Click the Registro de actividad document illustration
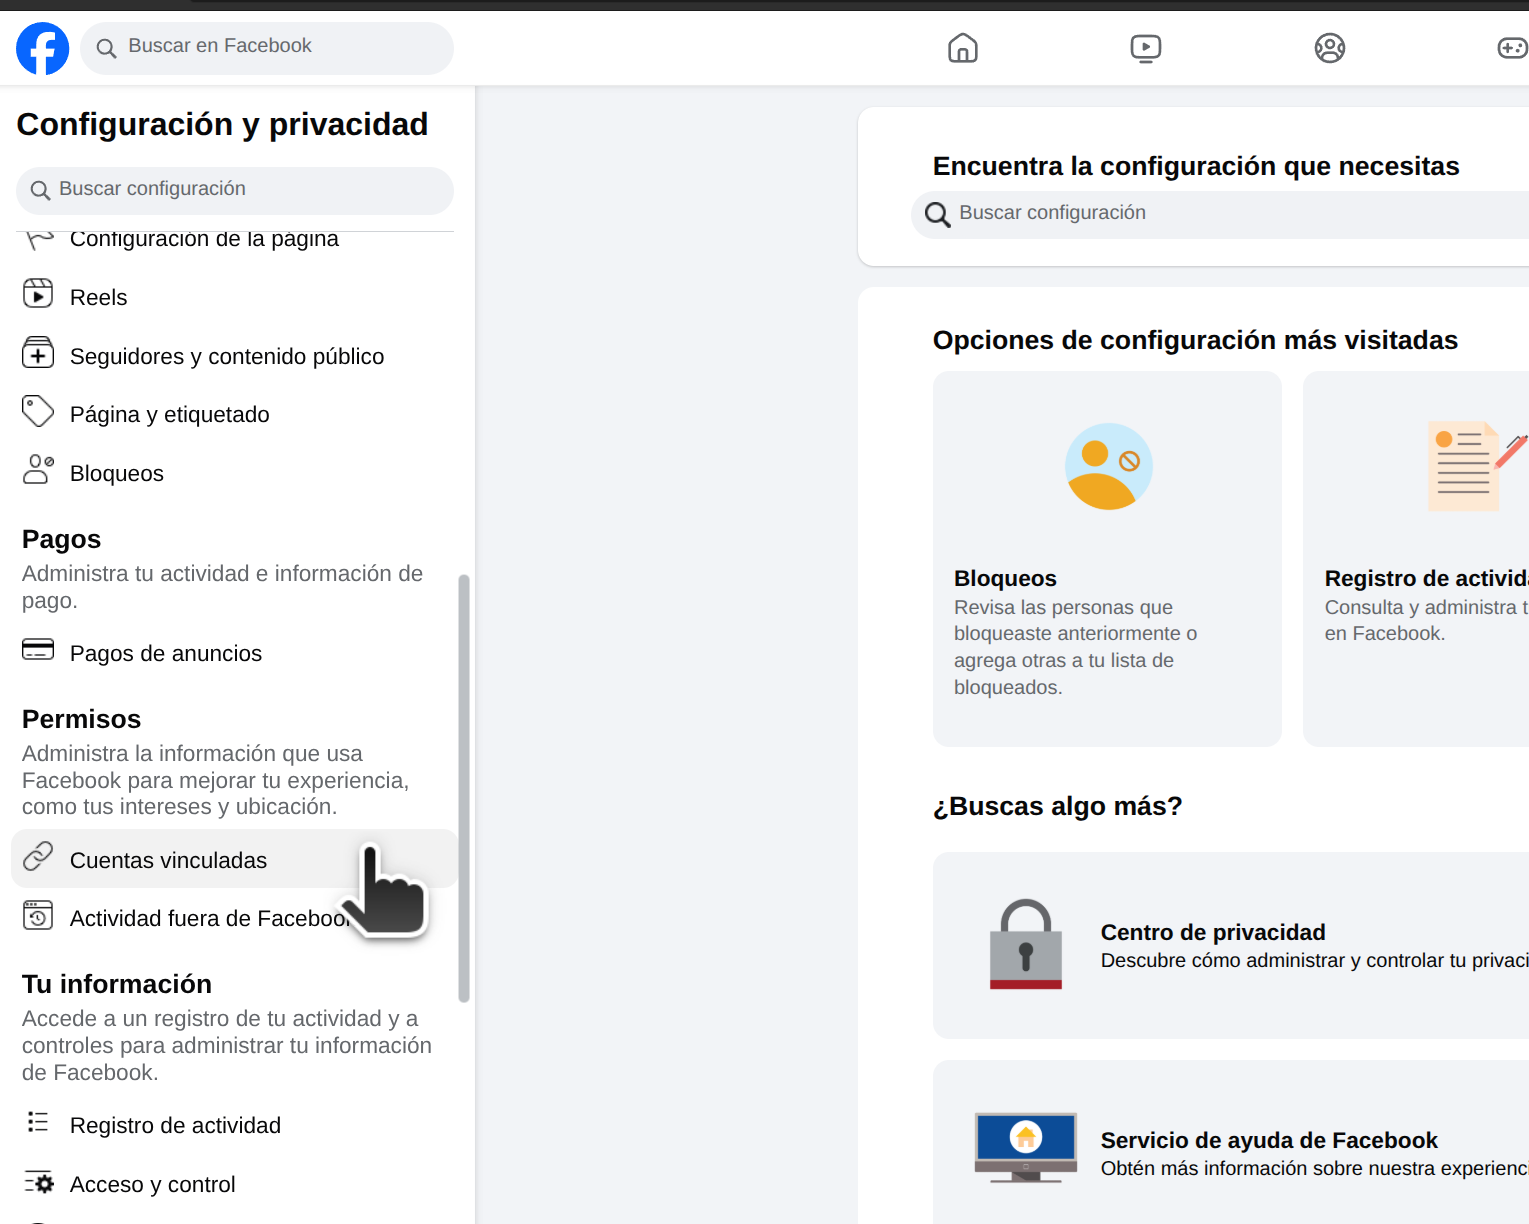1529x1224 pixels. 1476,466
